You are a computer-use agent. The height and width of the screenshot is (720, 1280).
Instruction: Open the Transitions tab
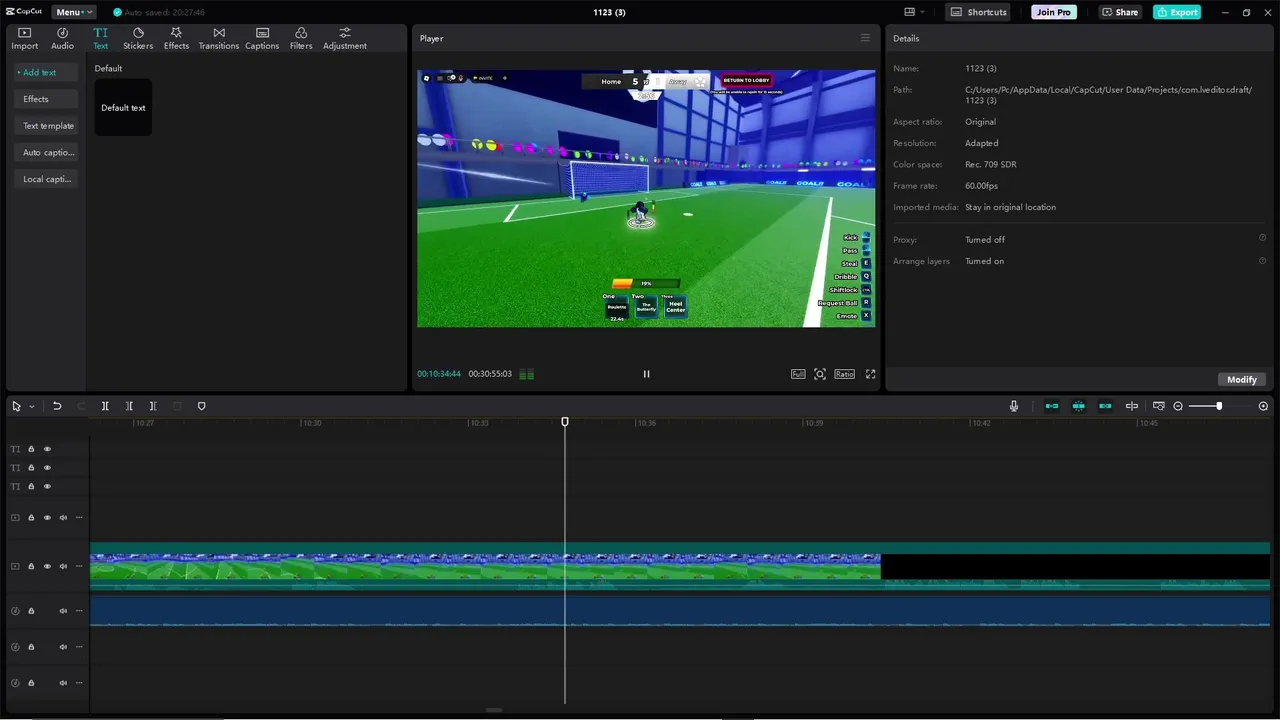(x=219, y=39)
